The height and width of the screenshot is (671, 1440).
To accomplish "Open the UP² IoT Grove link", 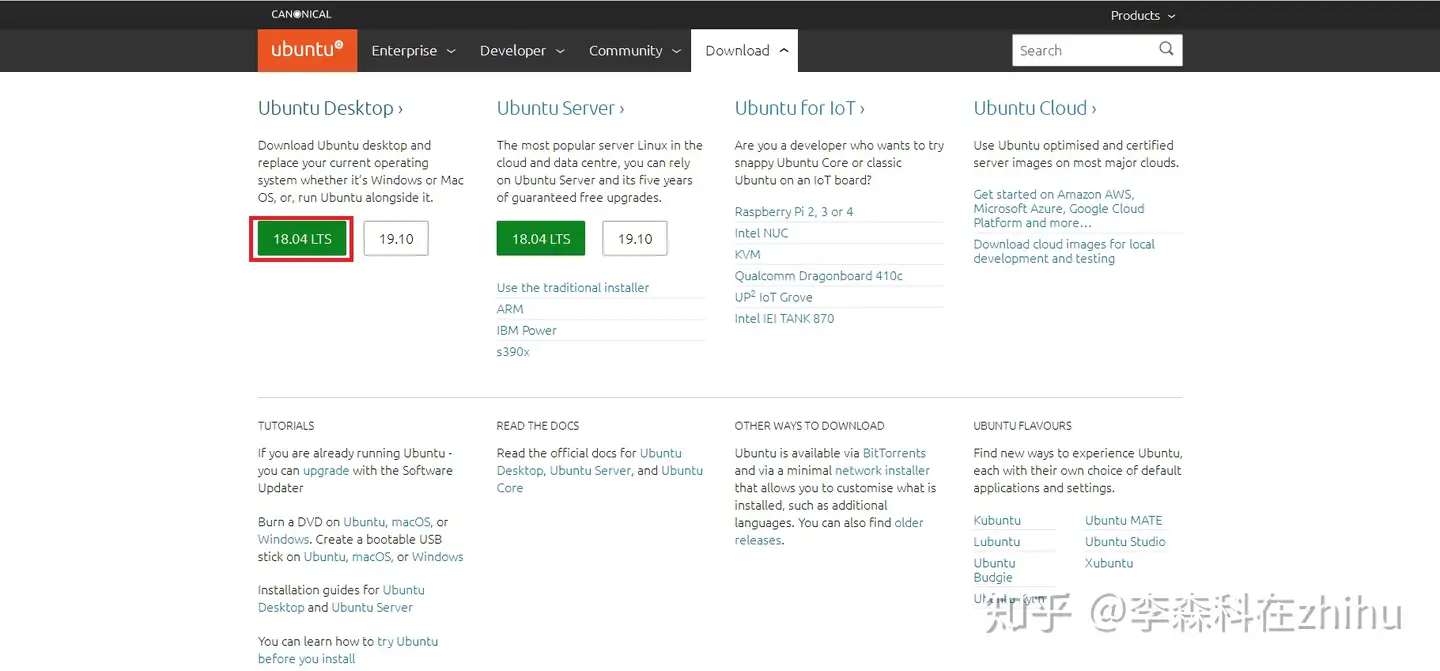I will coord(774,297).
